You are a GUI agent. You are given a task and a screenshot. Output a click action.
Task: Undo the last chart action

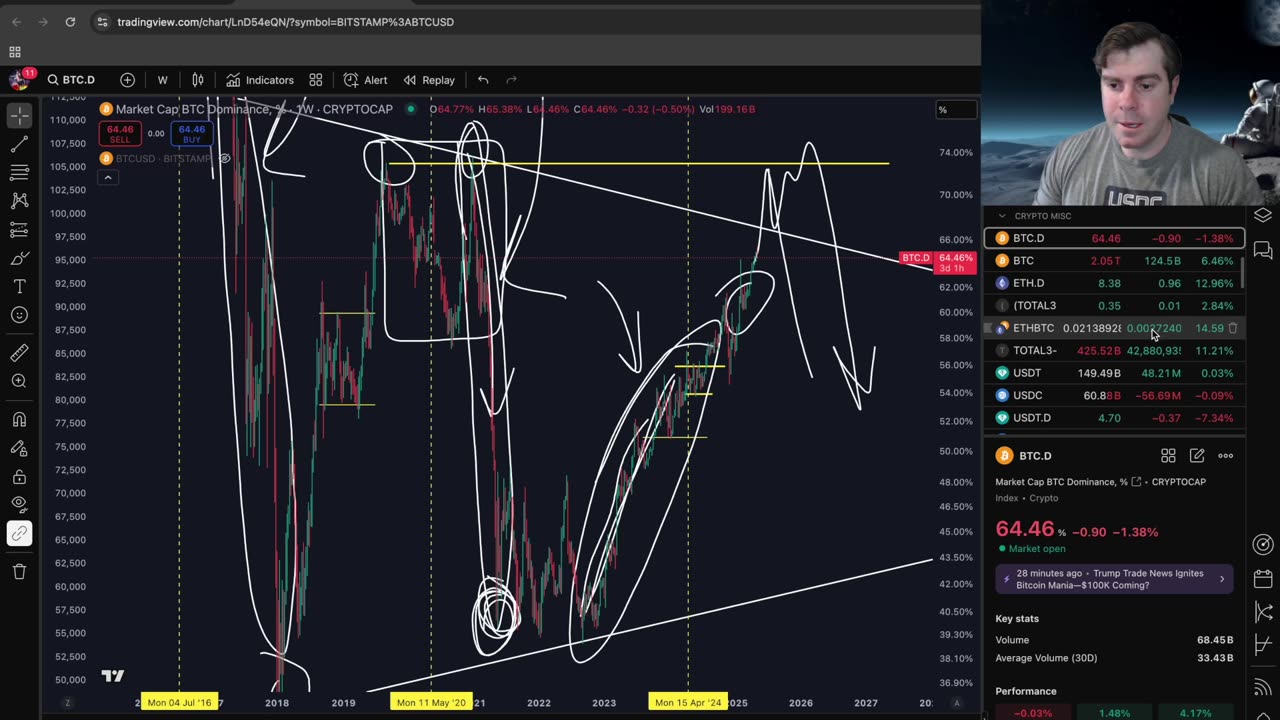[x=483, y=80]
